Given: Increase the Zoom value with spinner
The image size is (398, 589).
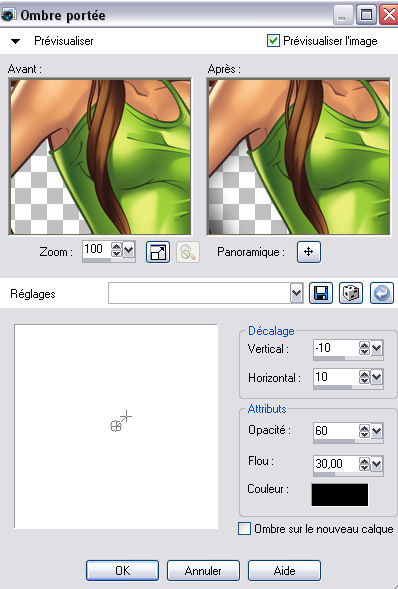Looking at the screenshot, I should coord(117,246).
